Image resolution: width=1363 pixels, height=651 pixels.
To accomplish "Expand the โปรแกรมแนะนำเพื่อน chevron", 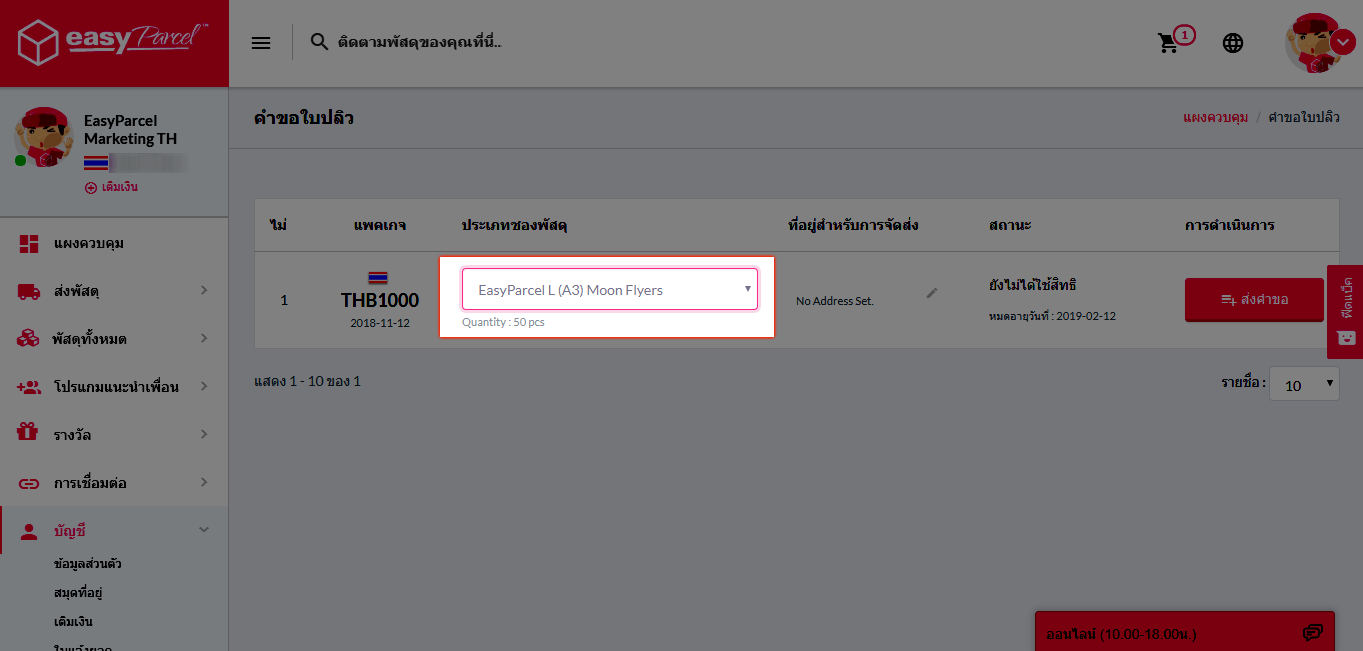I will (204, 386).
